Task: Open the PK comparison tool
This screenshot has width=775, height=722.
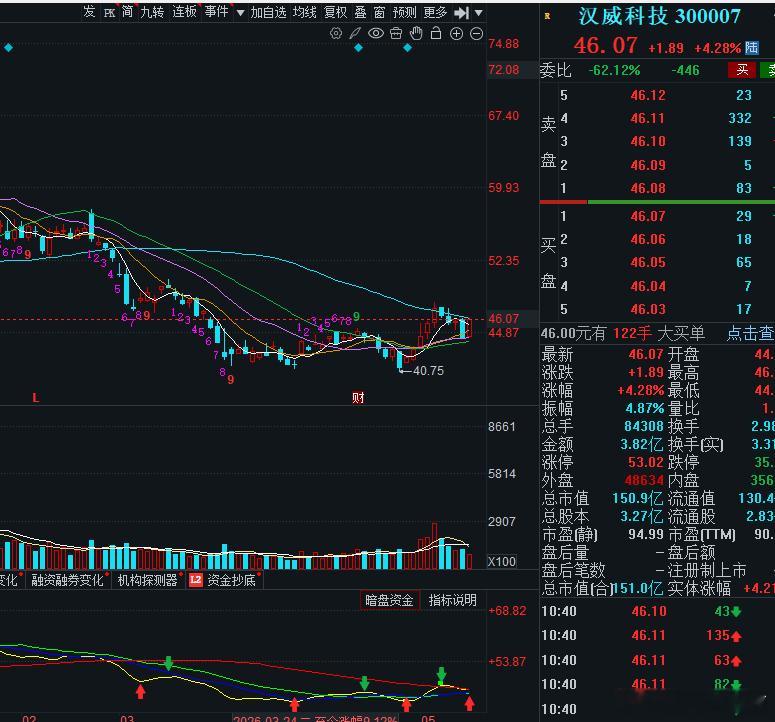Action: coord(109,13)
